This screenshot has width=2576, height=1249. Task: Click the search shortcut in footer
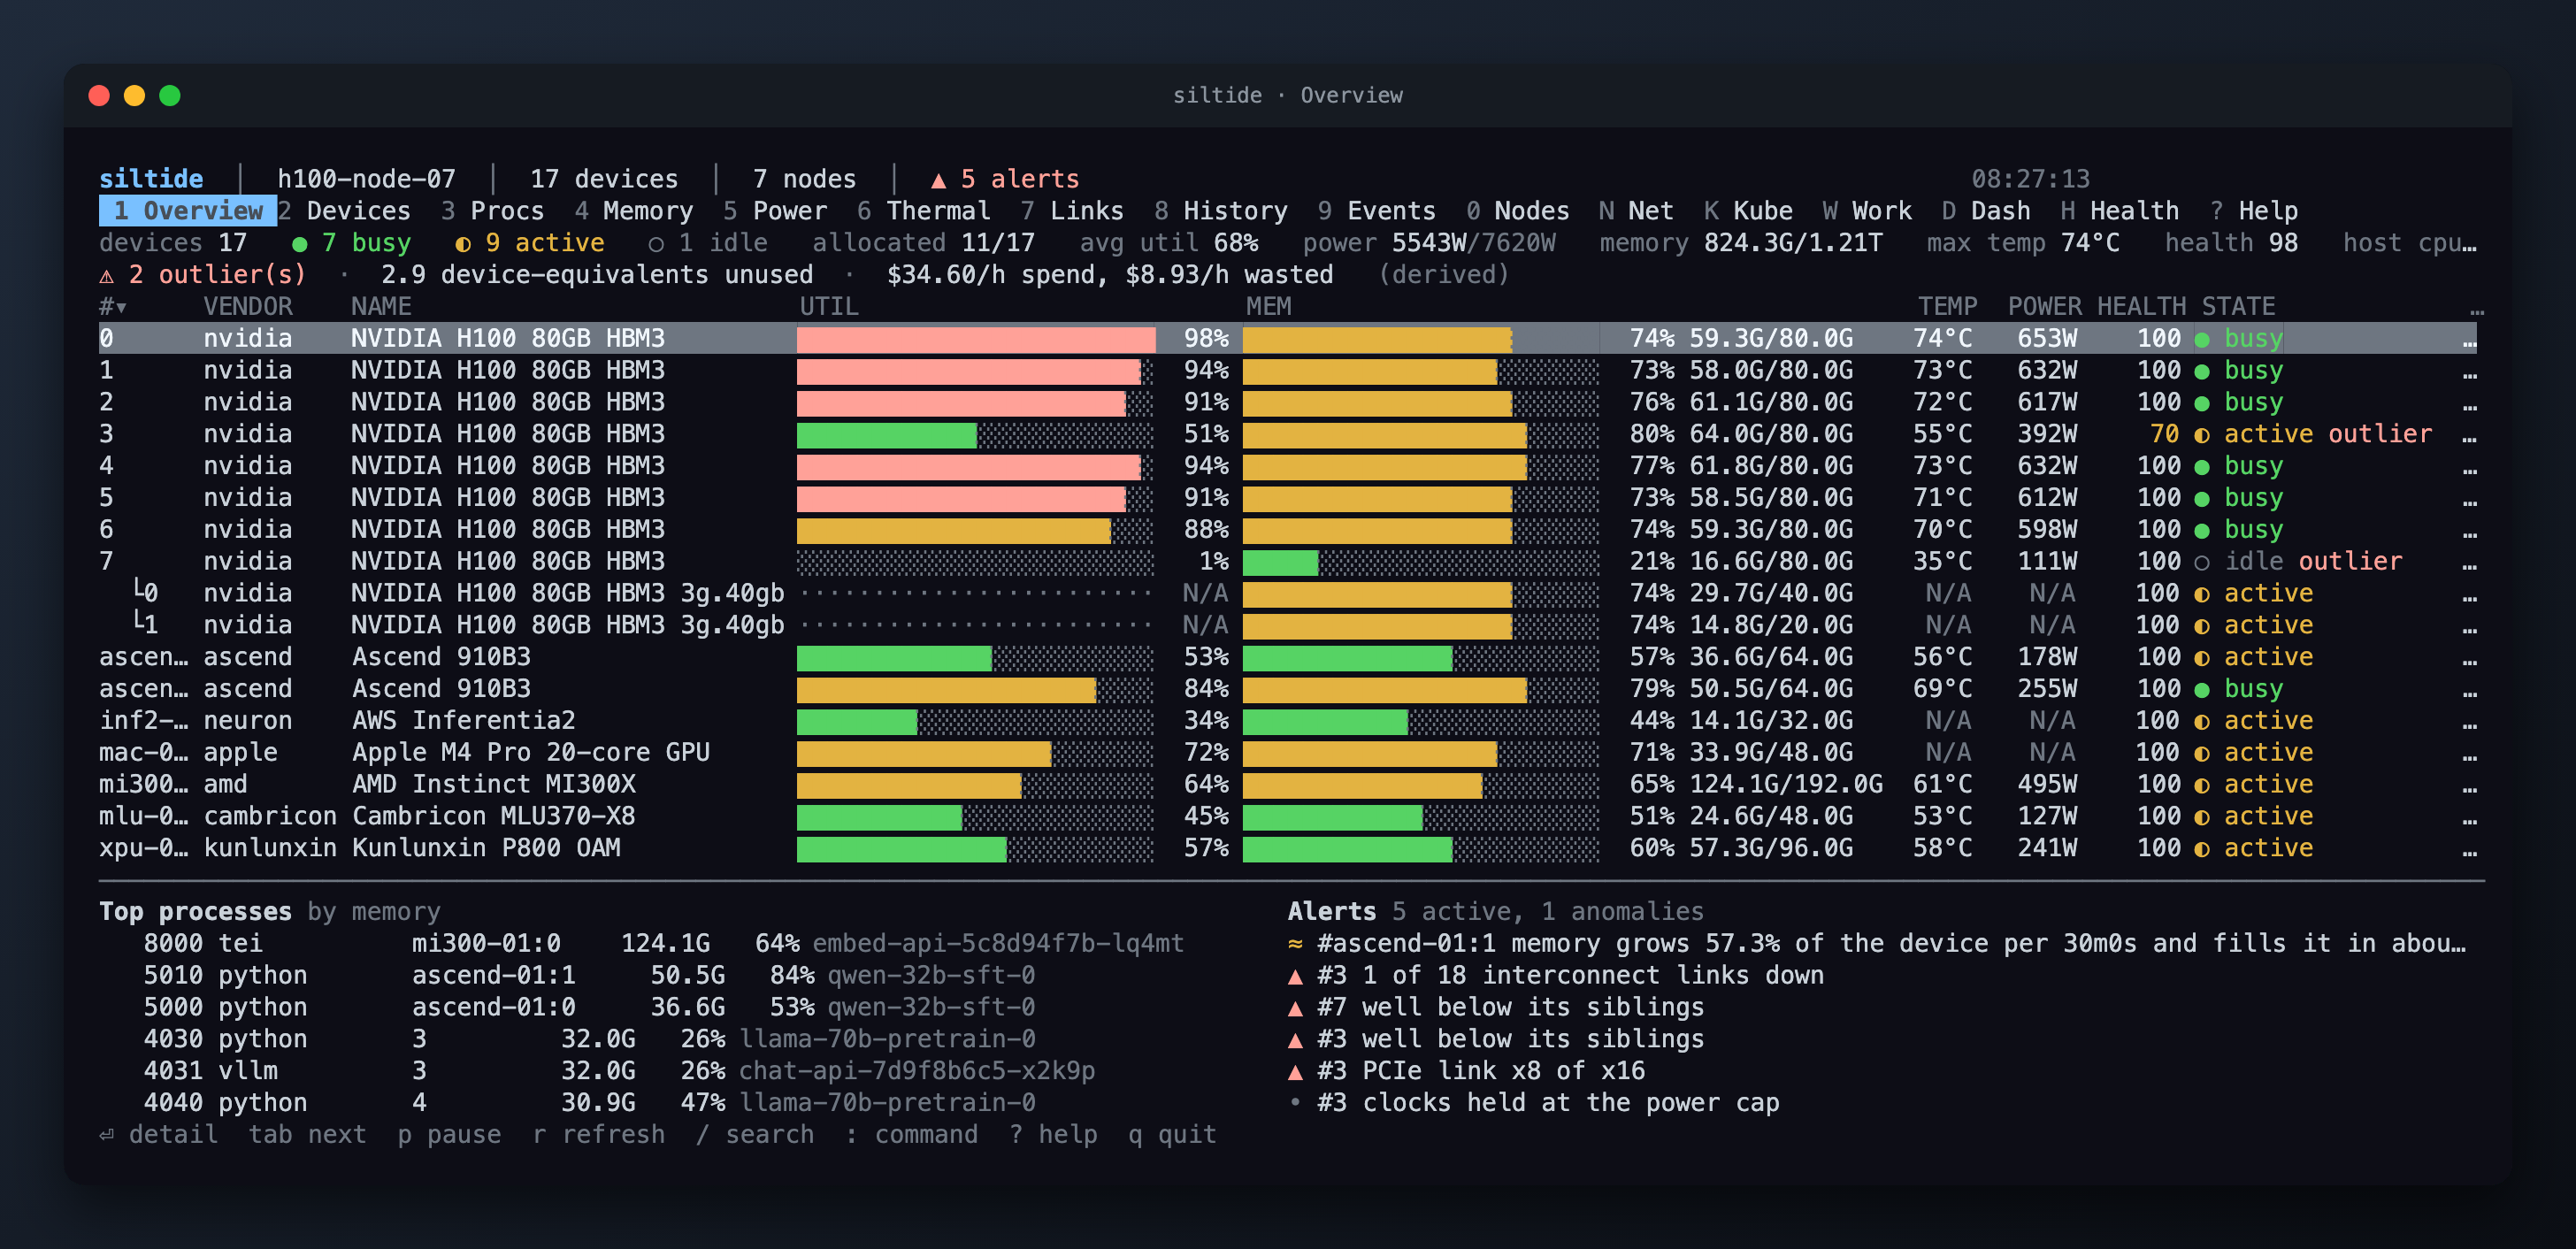[754, 1135]
